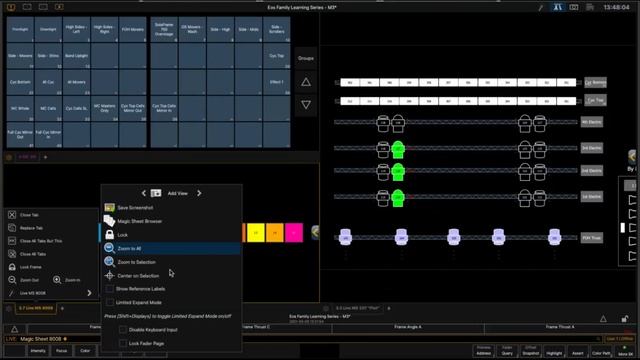Click the Color encoder button
This screenshot has height=360, width=640.
(x=85, y=351)
